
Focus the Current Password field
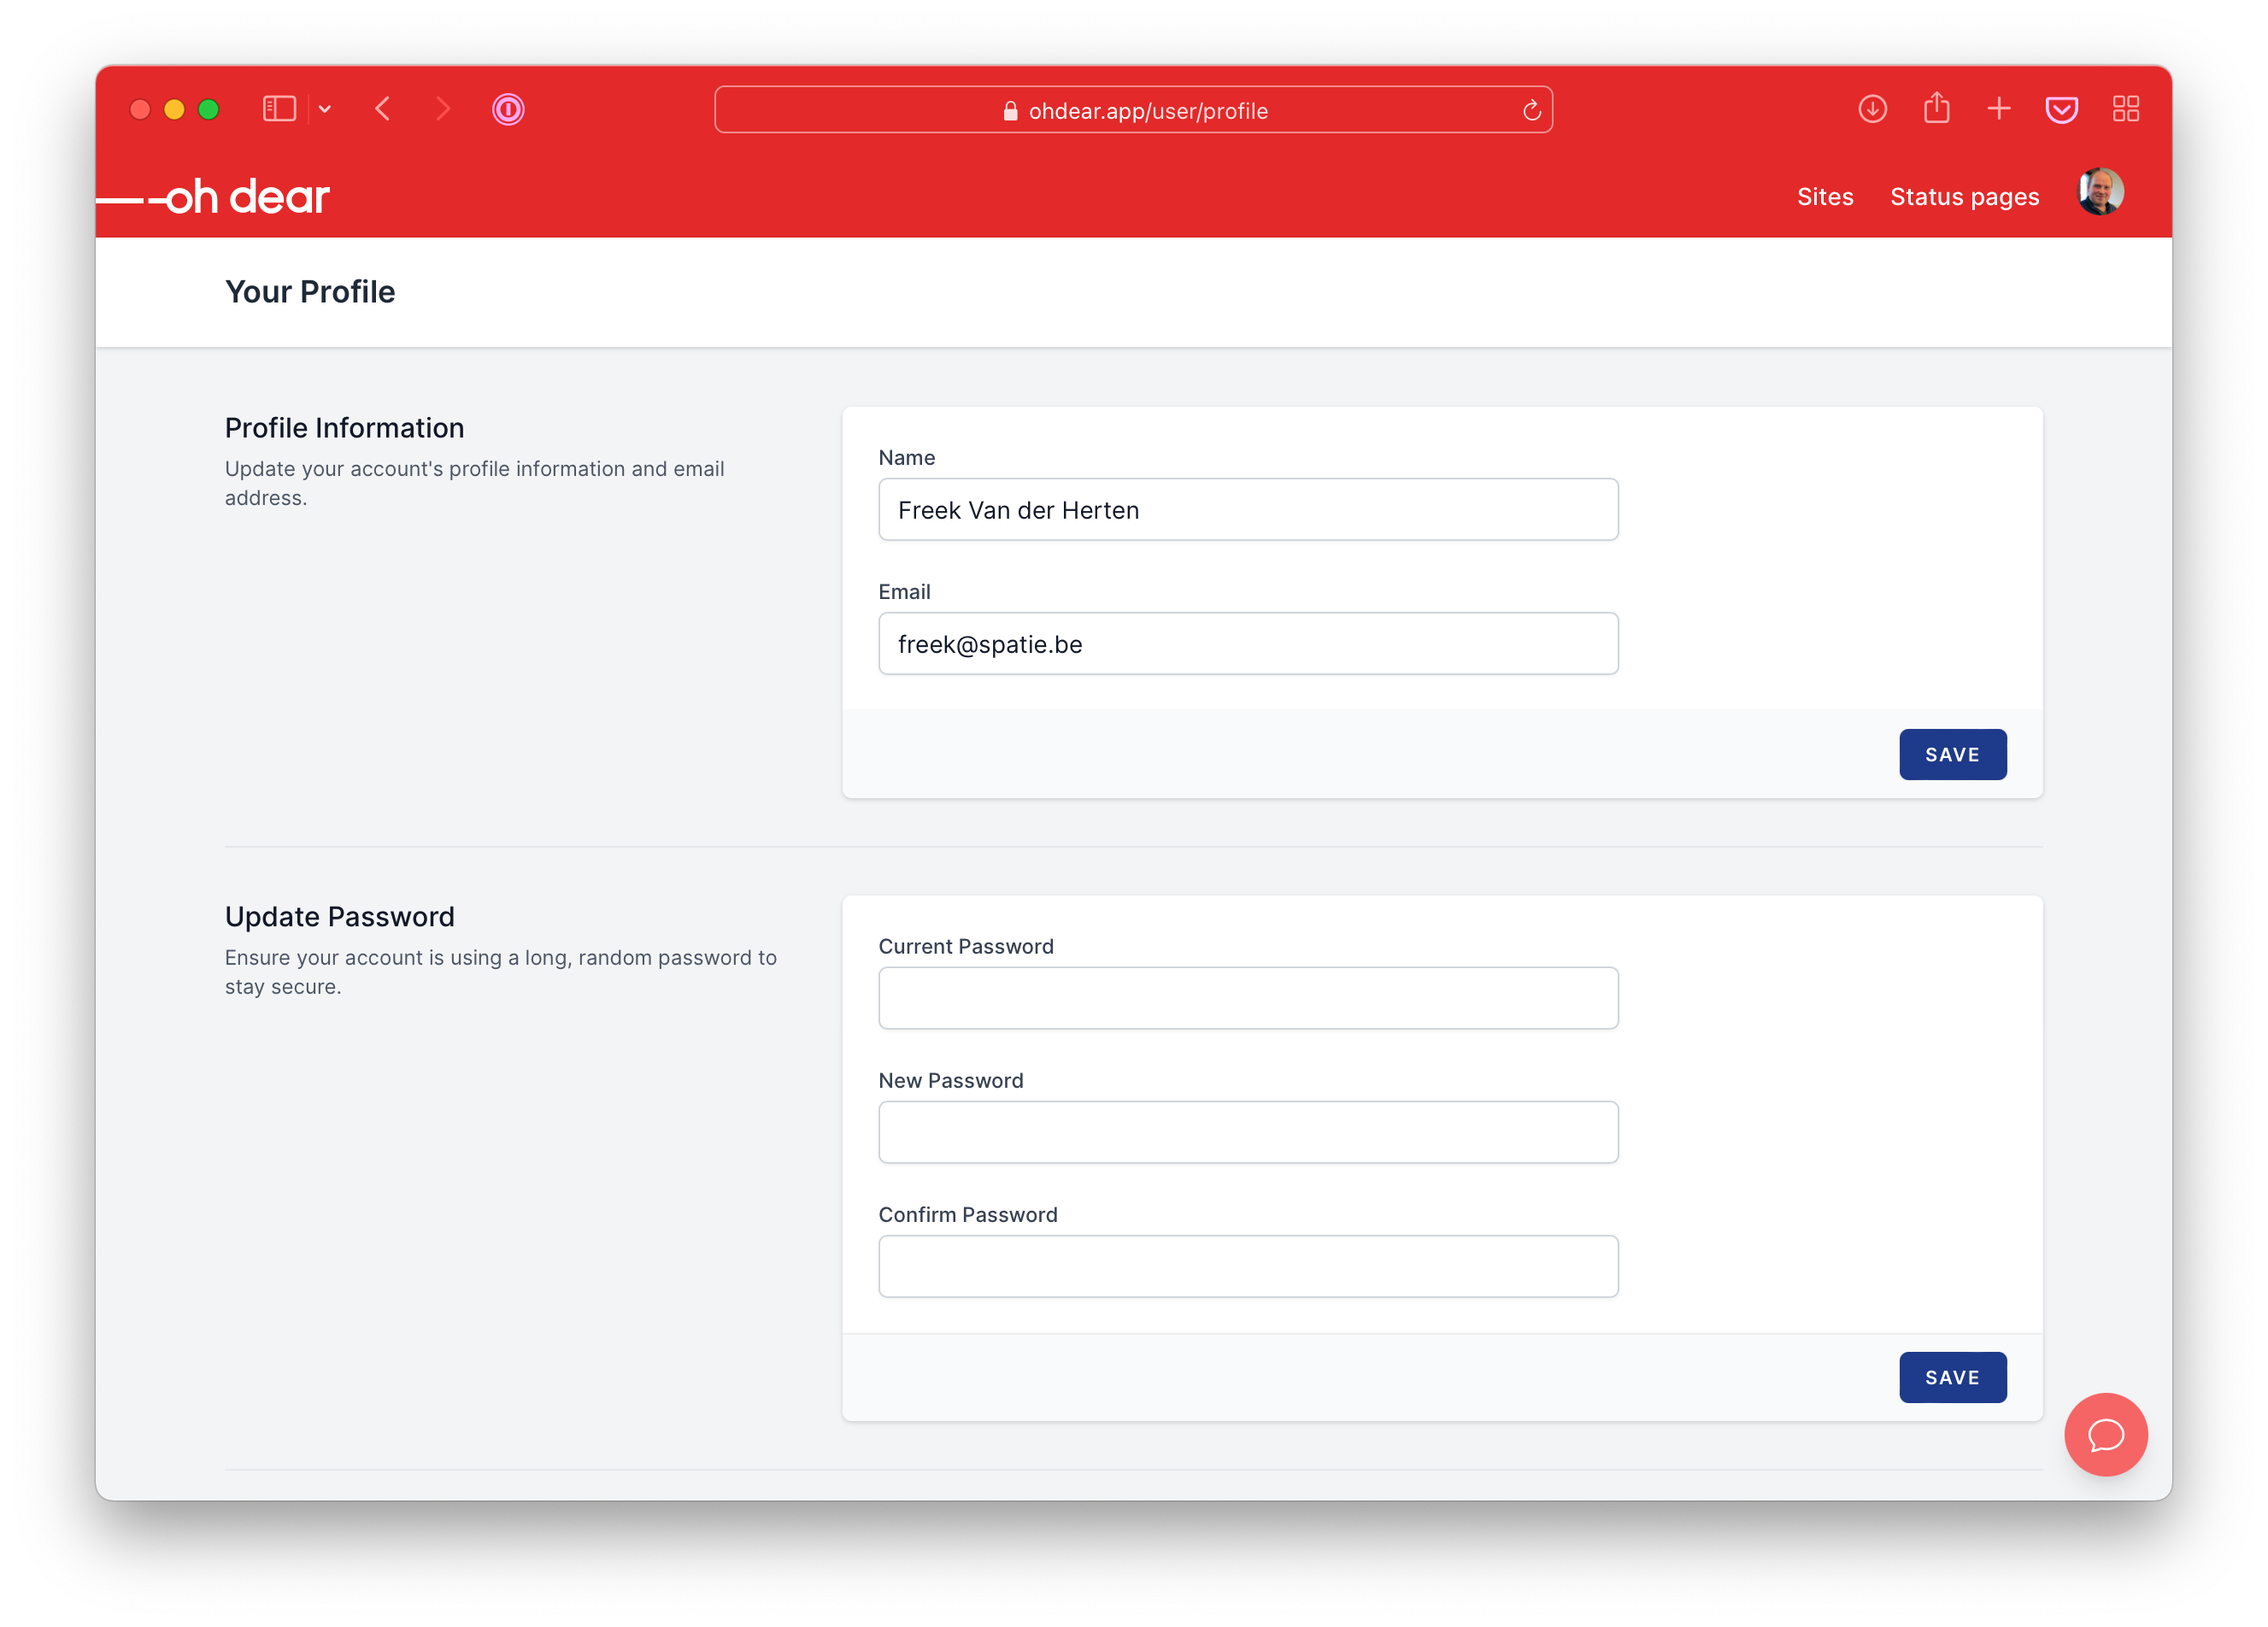1247,997
